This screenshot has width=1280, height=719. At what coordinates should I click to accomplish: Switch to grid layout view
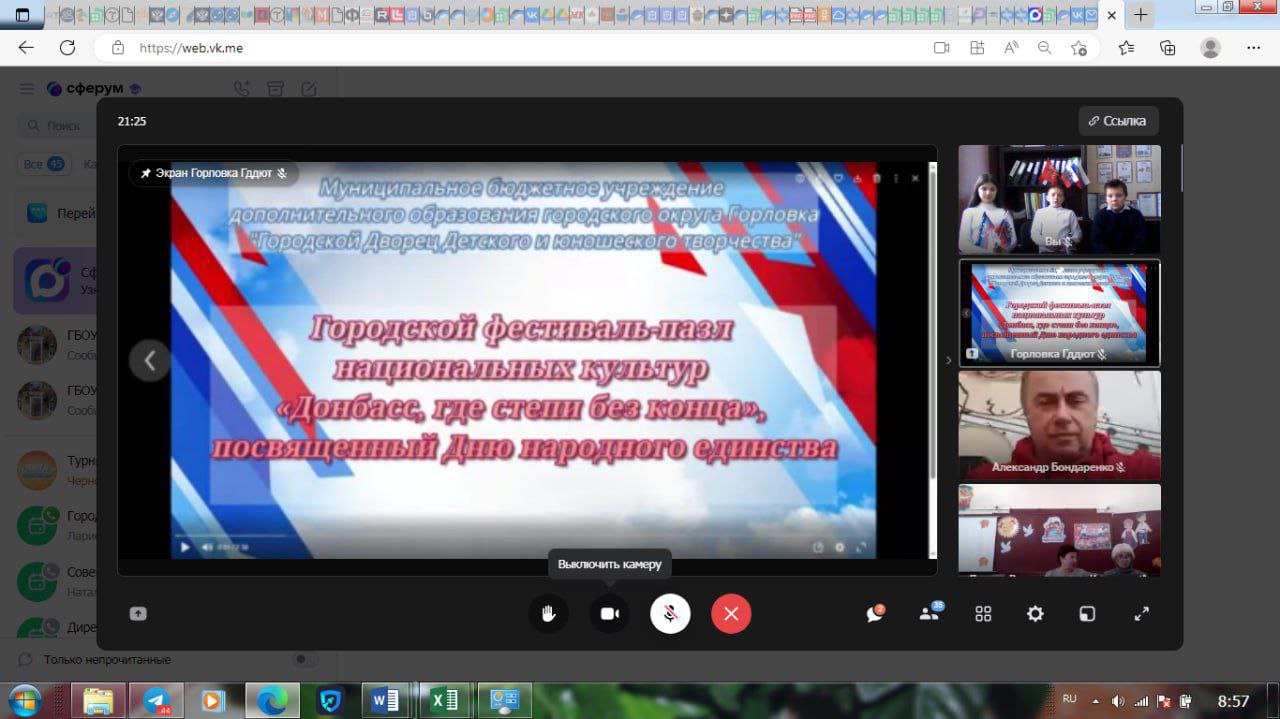point(983,614)
